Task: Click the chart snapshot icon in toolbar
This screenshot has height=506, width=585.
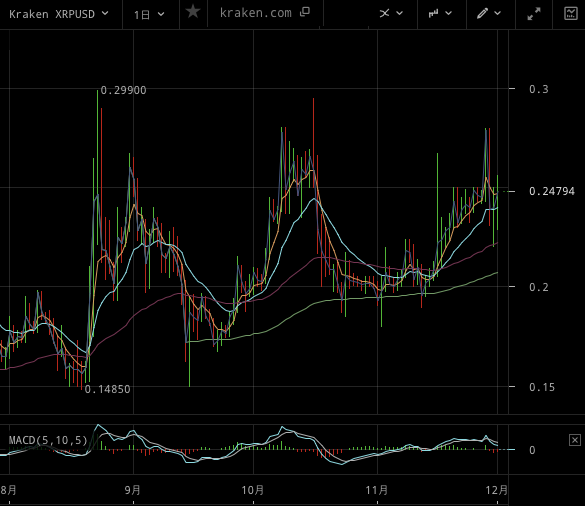Action: coord(571,13)
